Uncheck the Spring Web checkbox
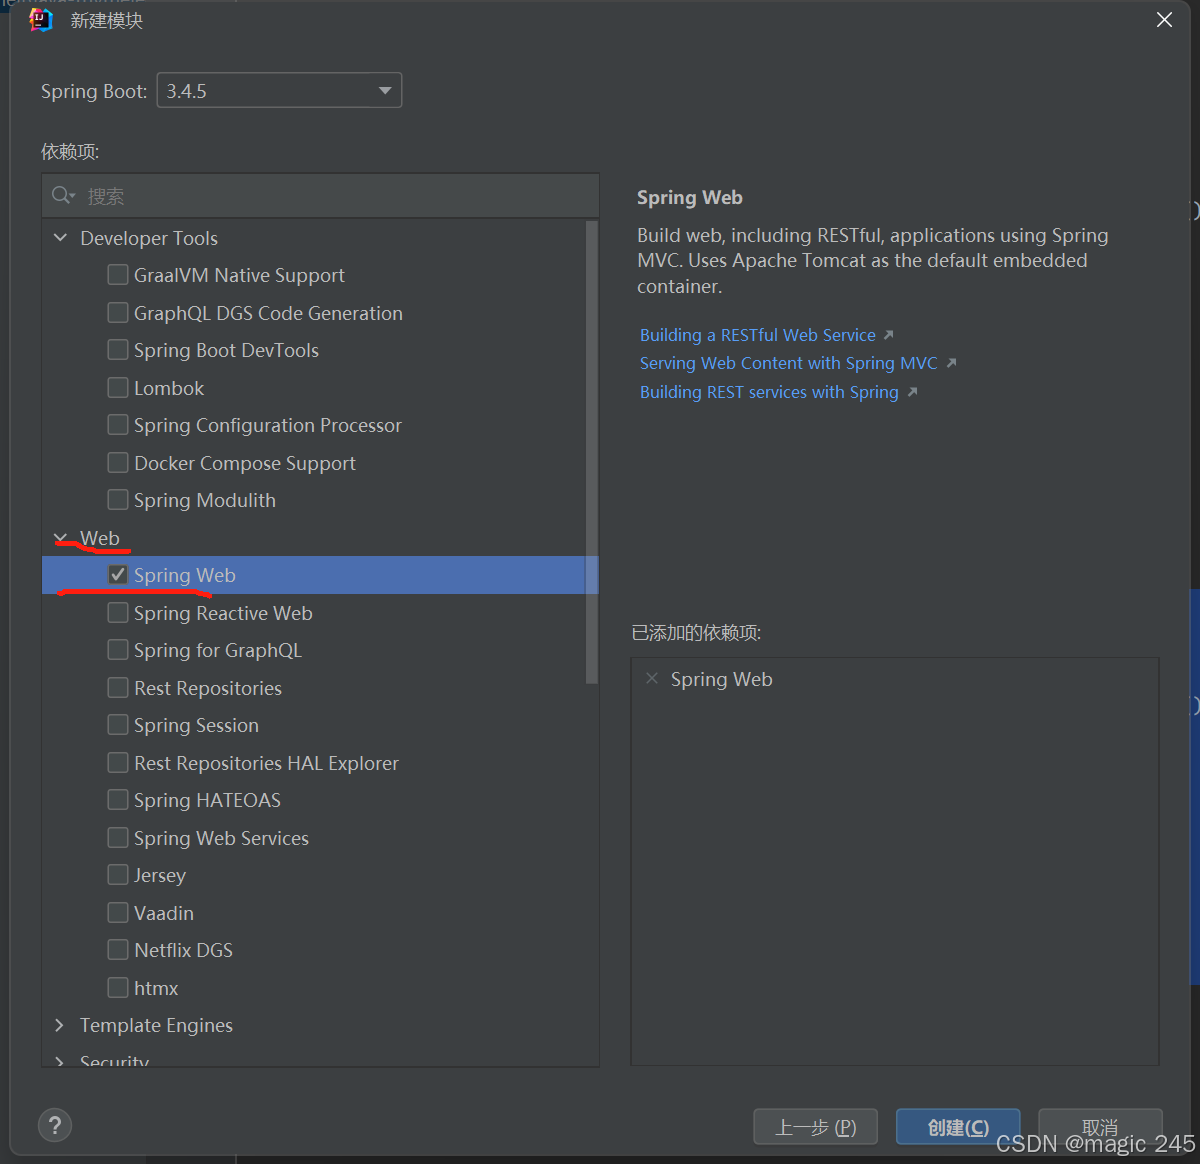Image resolution: width=1200 pixels, height=1164 pixels. coord(118,575)
